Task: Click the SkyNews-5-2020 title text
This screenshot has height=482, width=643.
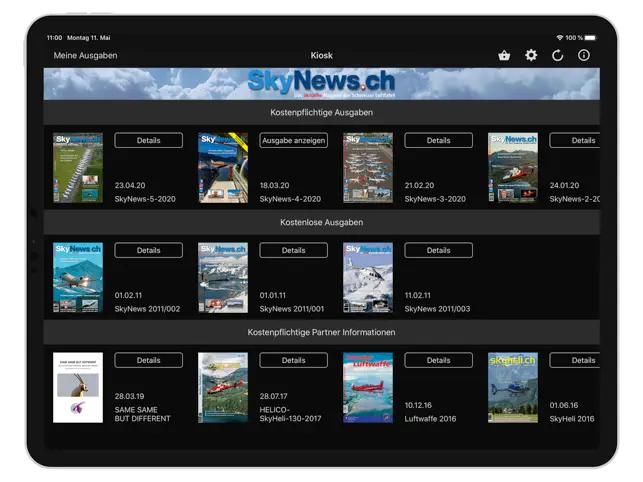Action: [x=145, y=199]
